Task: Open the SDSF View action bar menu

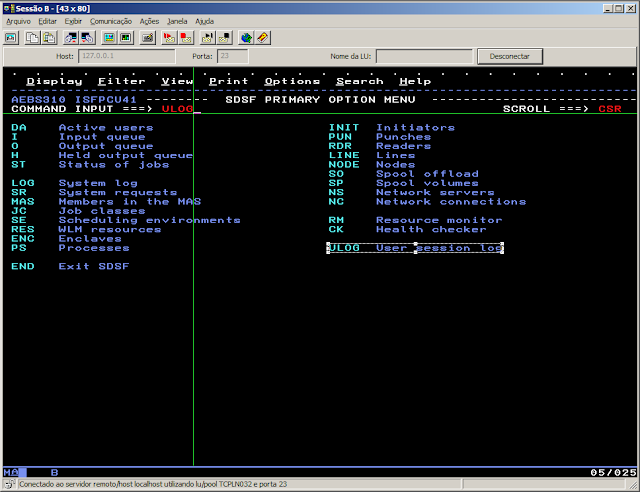Action: pos(177,81)
